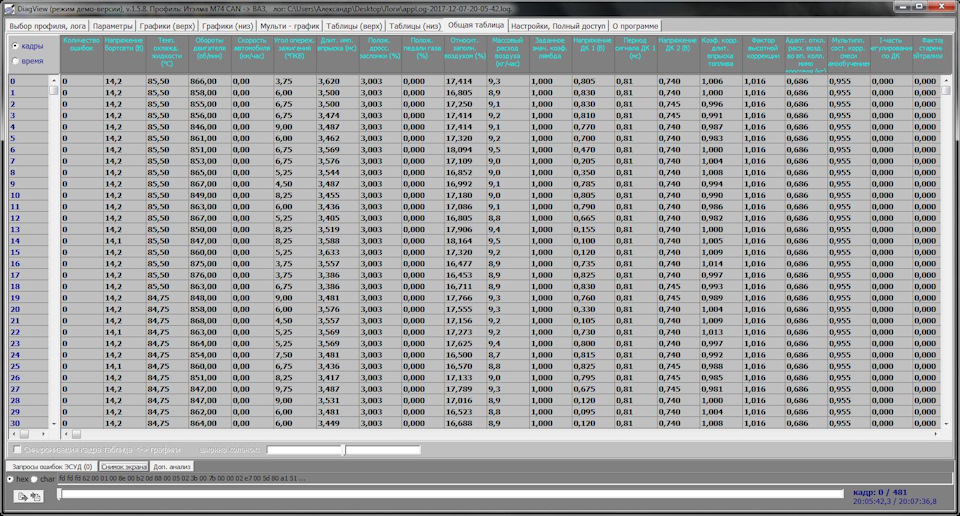Screen dimensions: 960x516
Task: Select the 'время' radio button
Action: click(14, 61)
